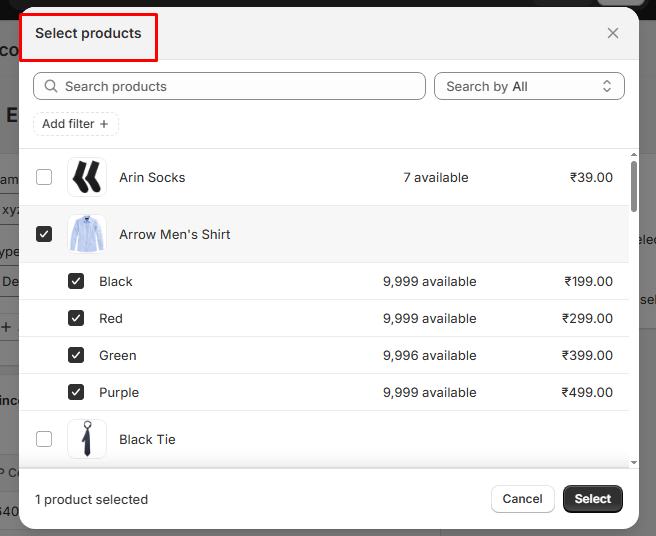Click the Arin Socks product thumbnail
Screen dimensions: 656x536
[x=87, y=177]
